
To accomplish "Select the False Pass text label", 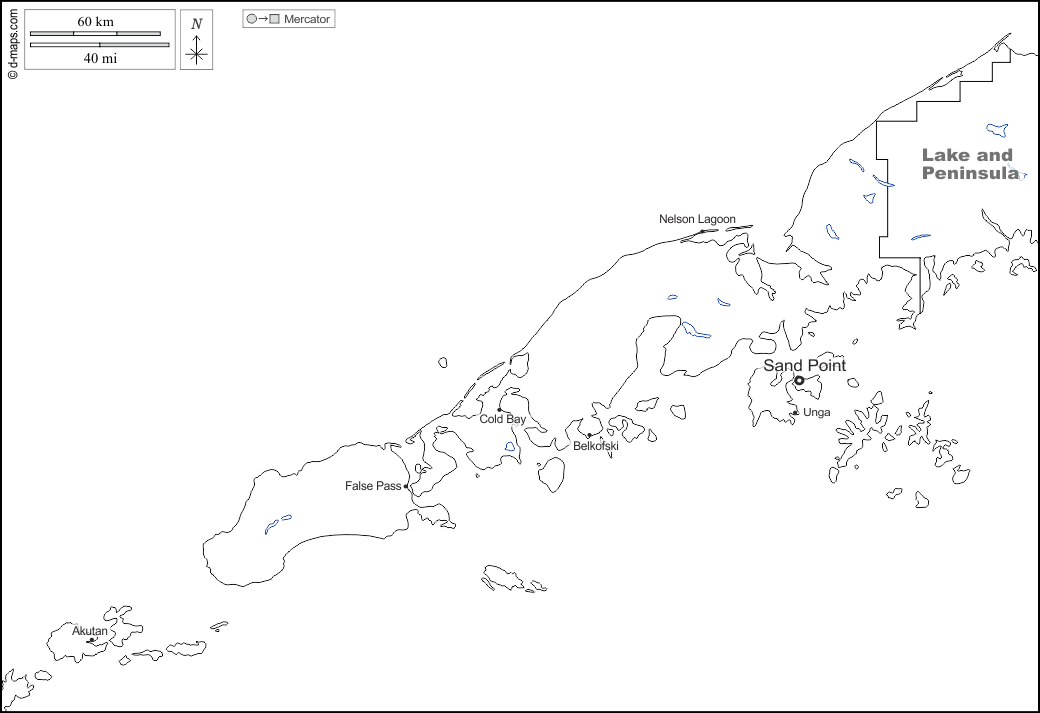I will click(x=372, y=486).
